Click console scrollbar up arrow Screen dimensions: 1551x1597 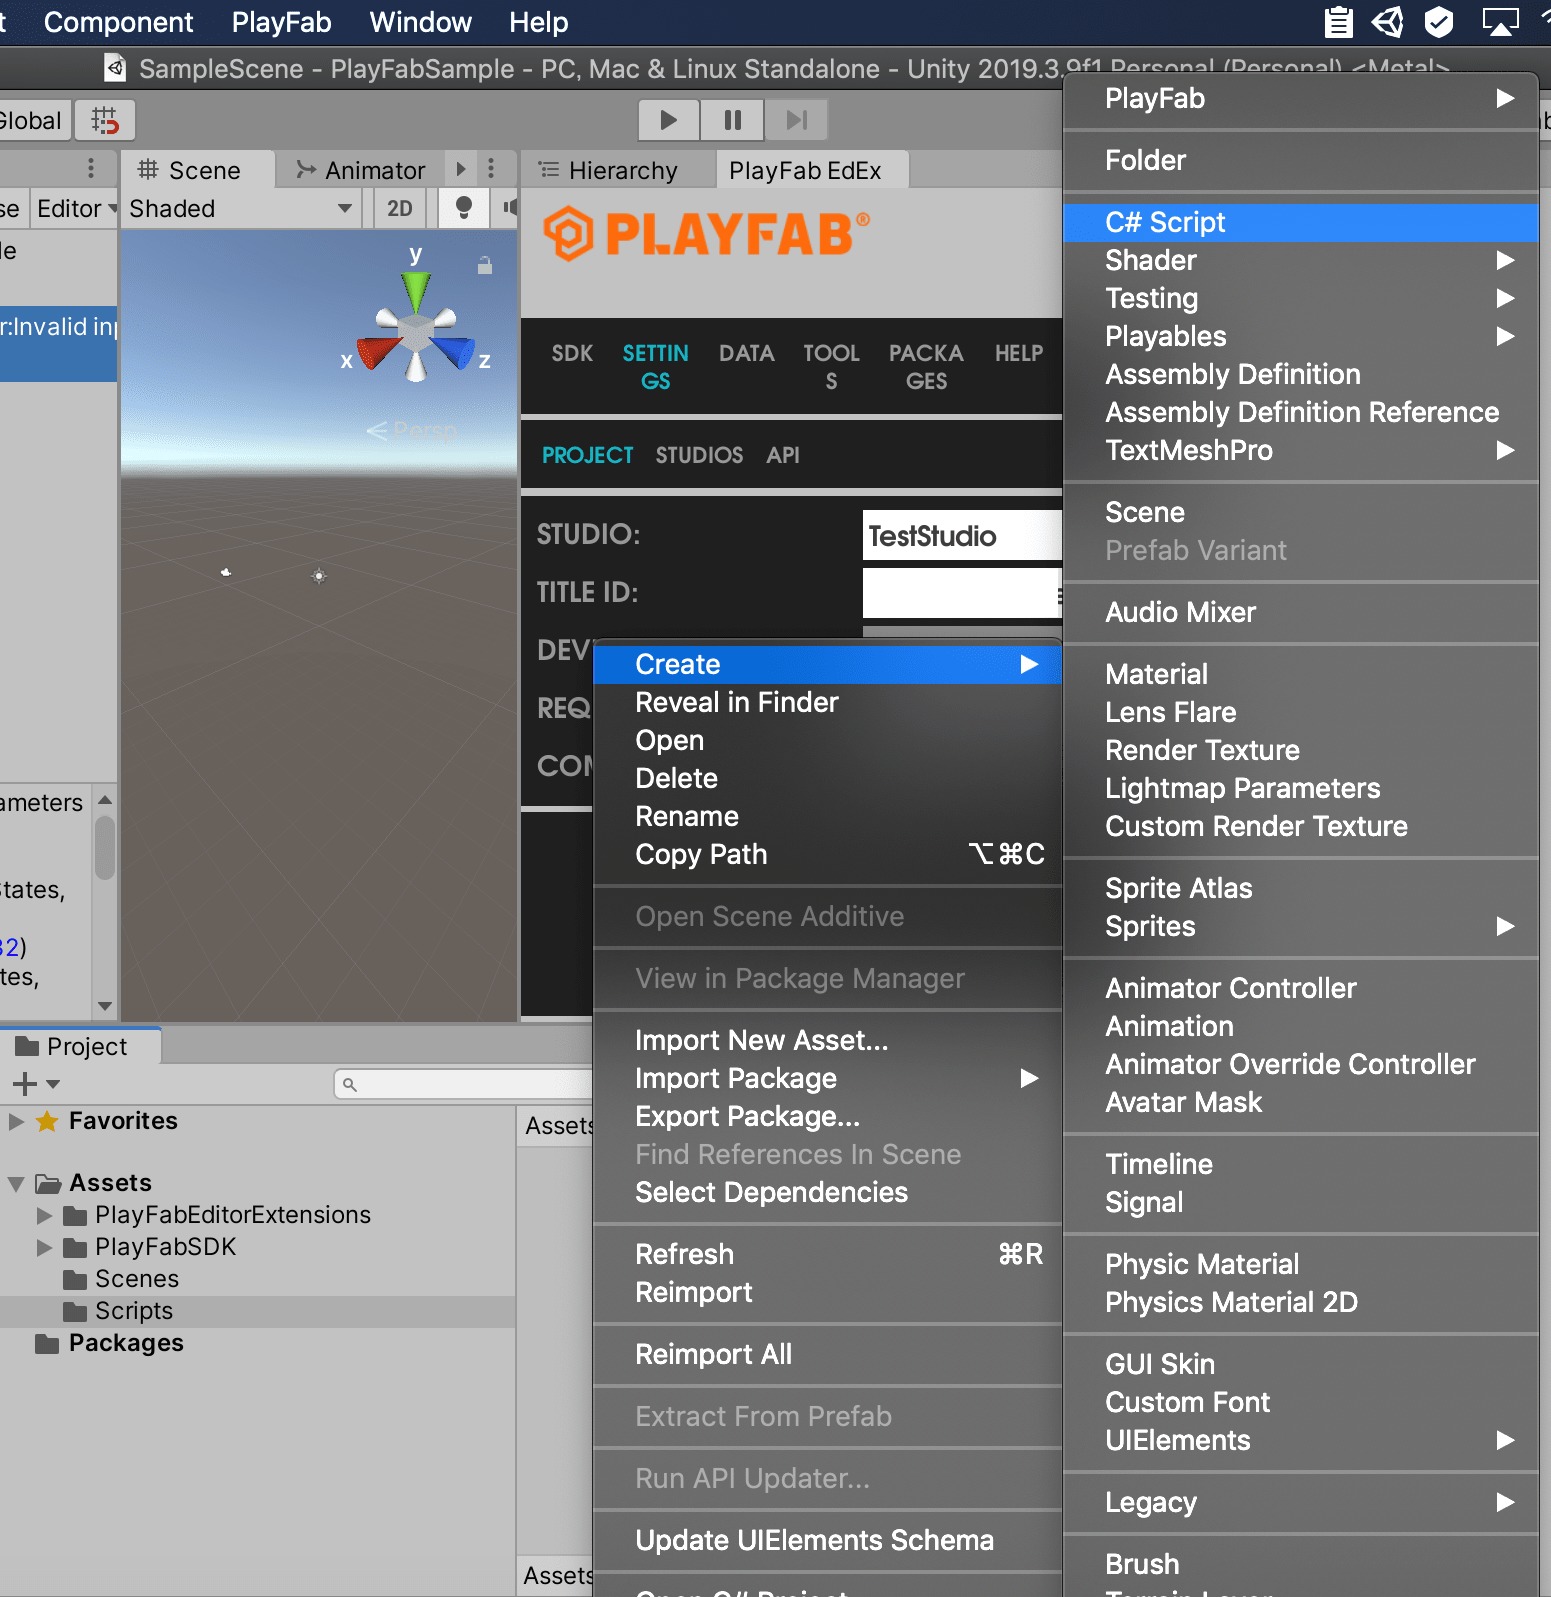[105, 800]
